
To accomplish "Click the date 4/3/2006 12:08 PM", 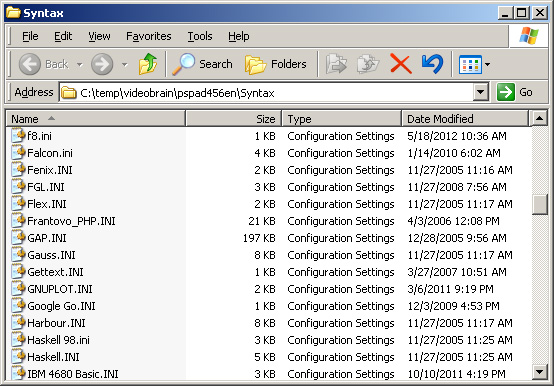I will [x=453, y=221].
